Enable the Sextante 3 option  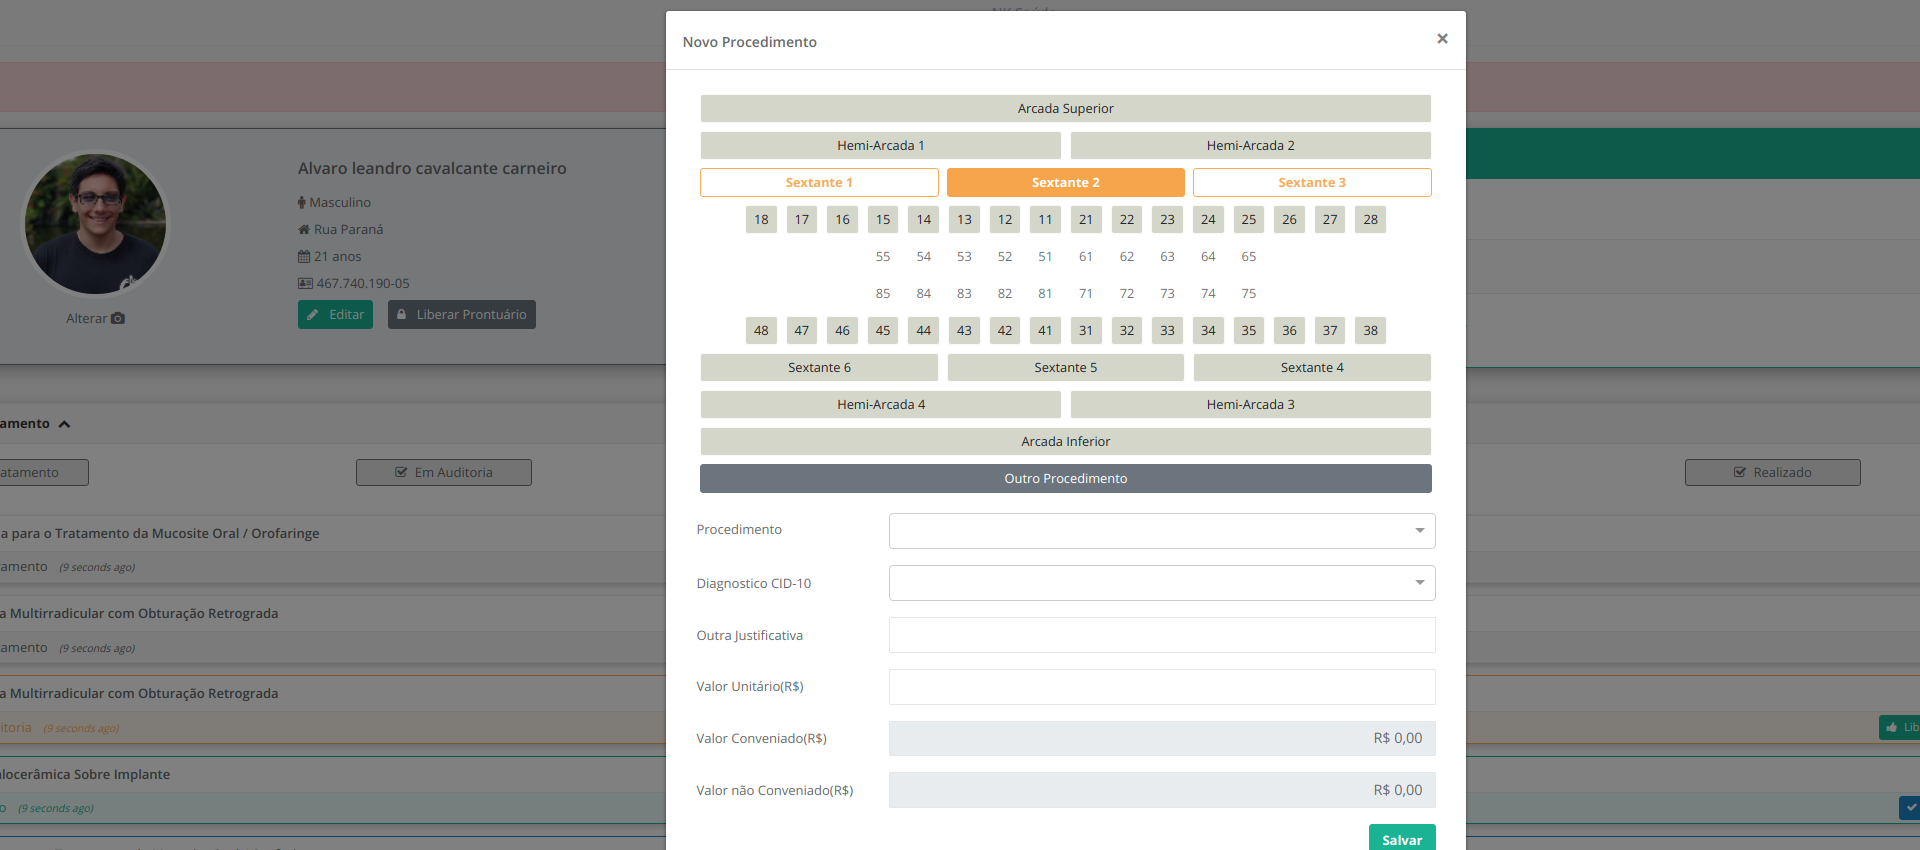coord(1311,183)
